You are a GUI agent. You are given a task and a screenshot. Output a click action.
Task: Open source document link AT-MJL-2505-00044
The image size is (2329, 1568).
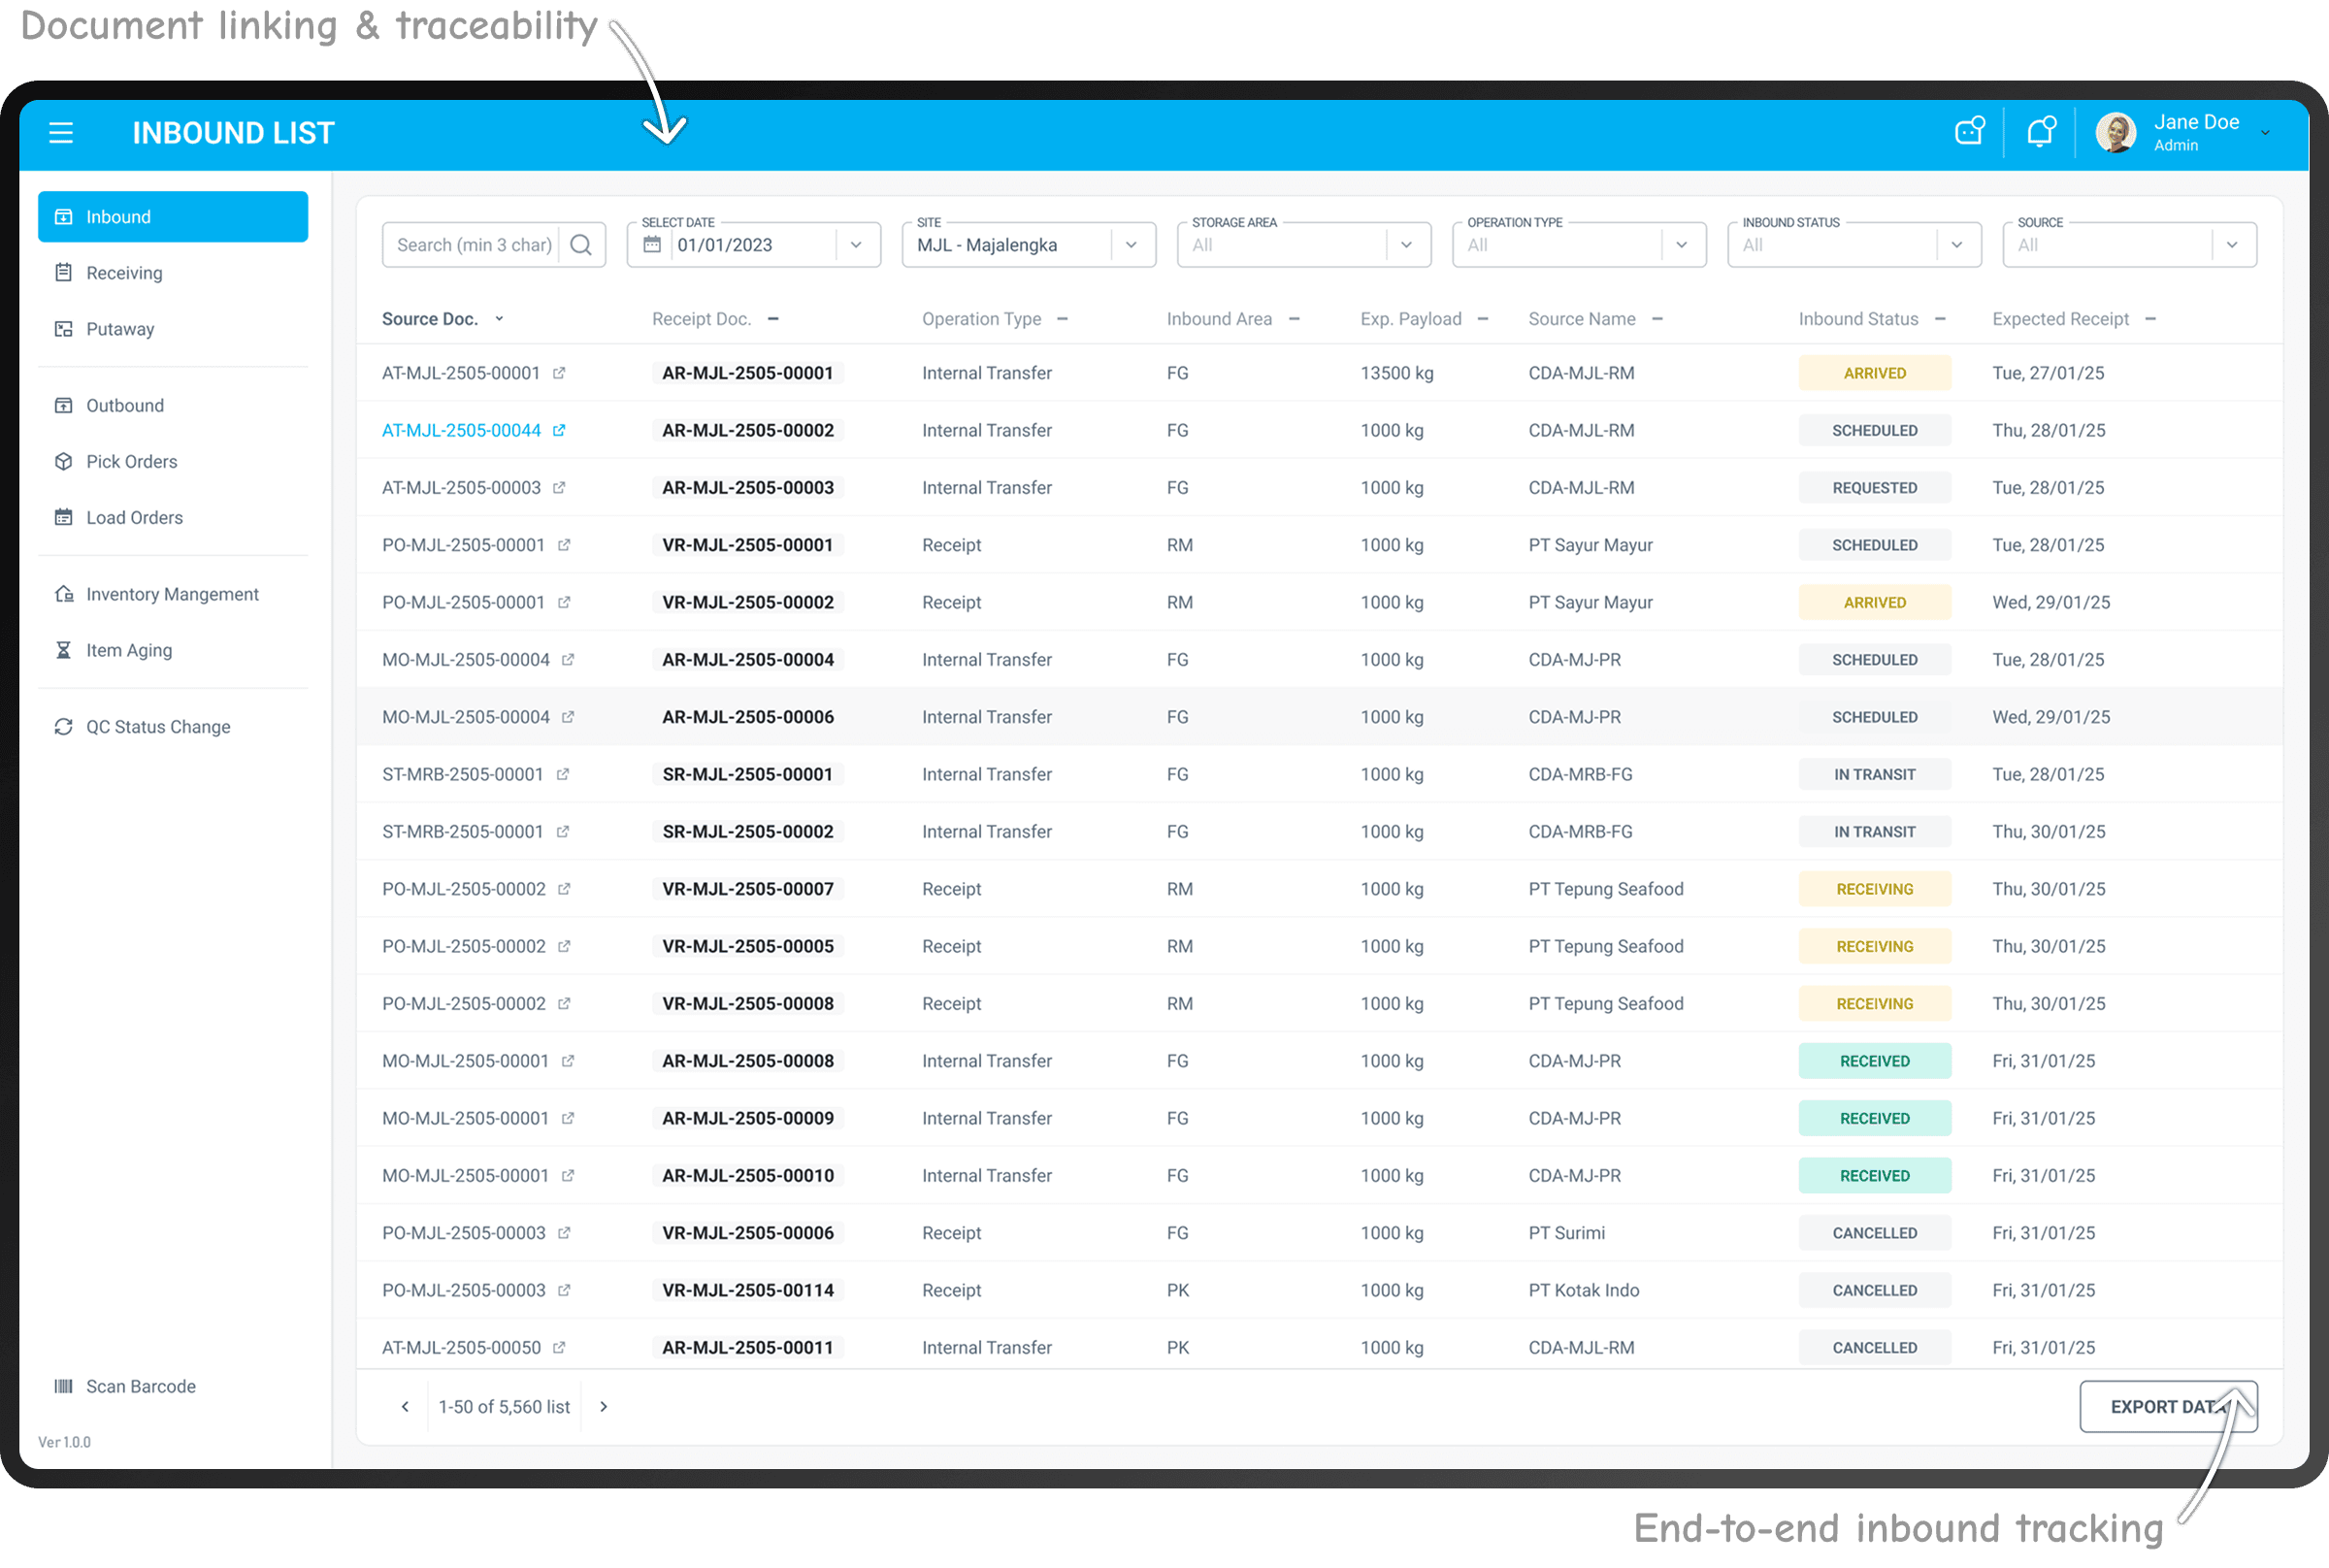[x=461, y=431]
